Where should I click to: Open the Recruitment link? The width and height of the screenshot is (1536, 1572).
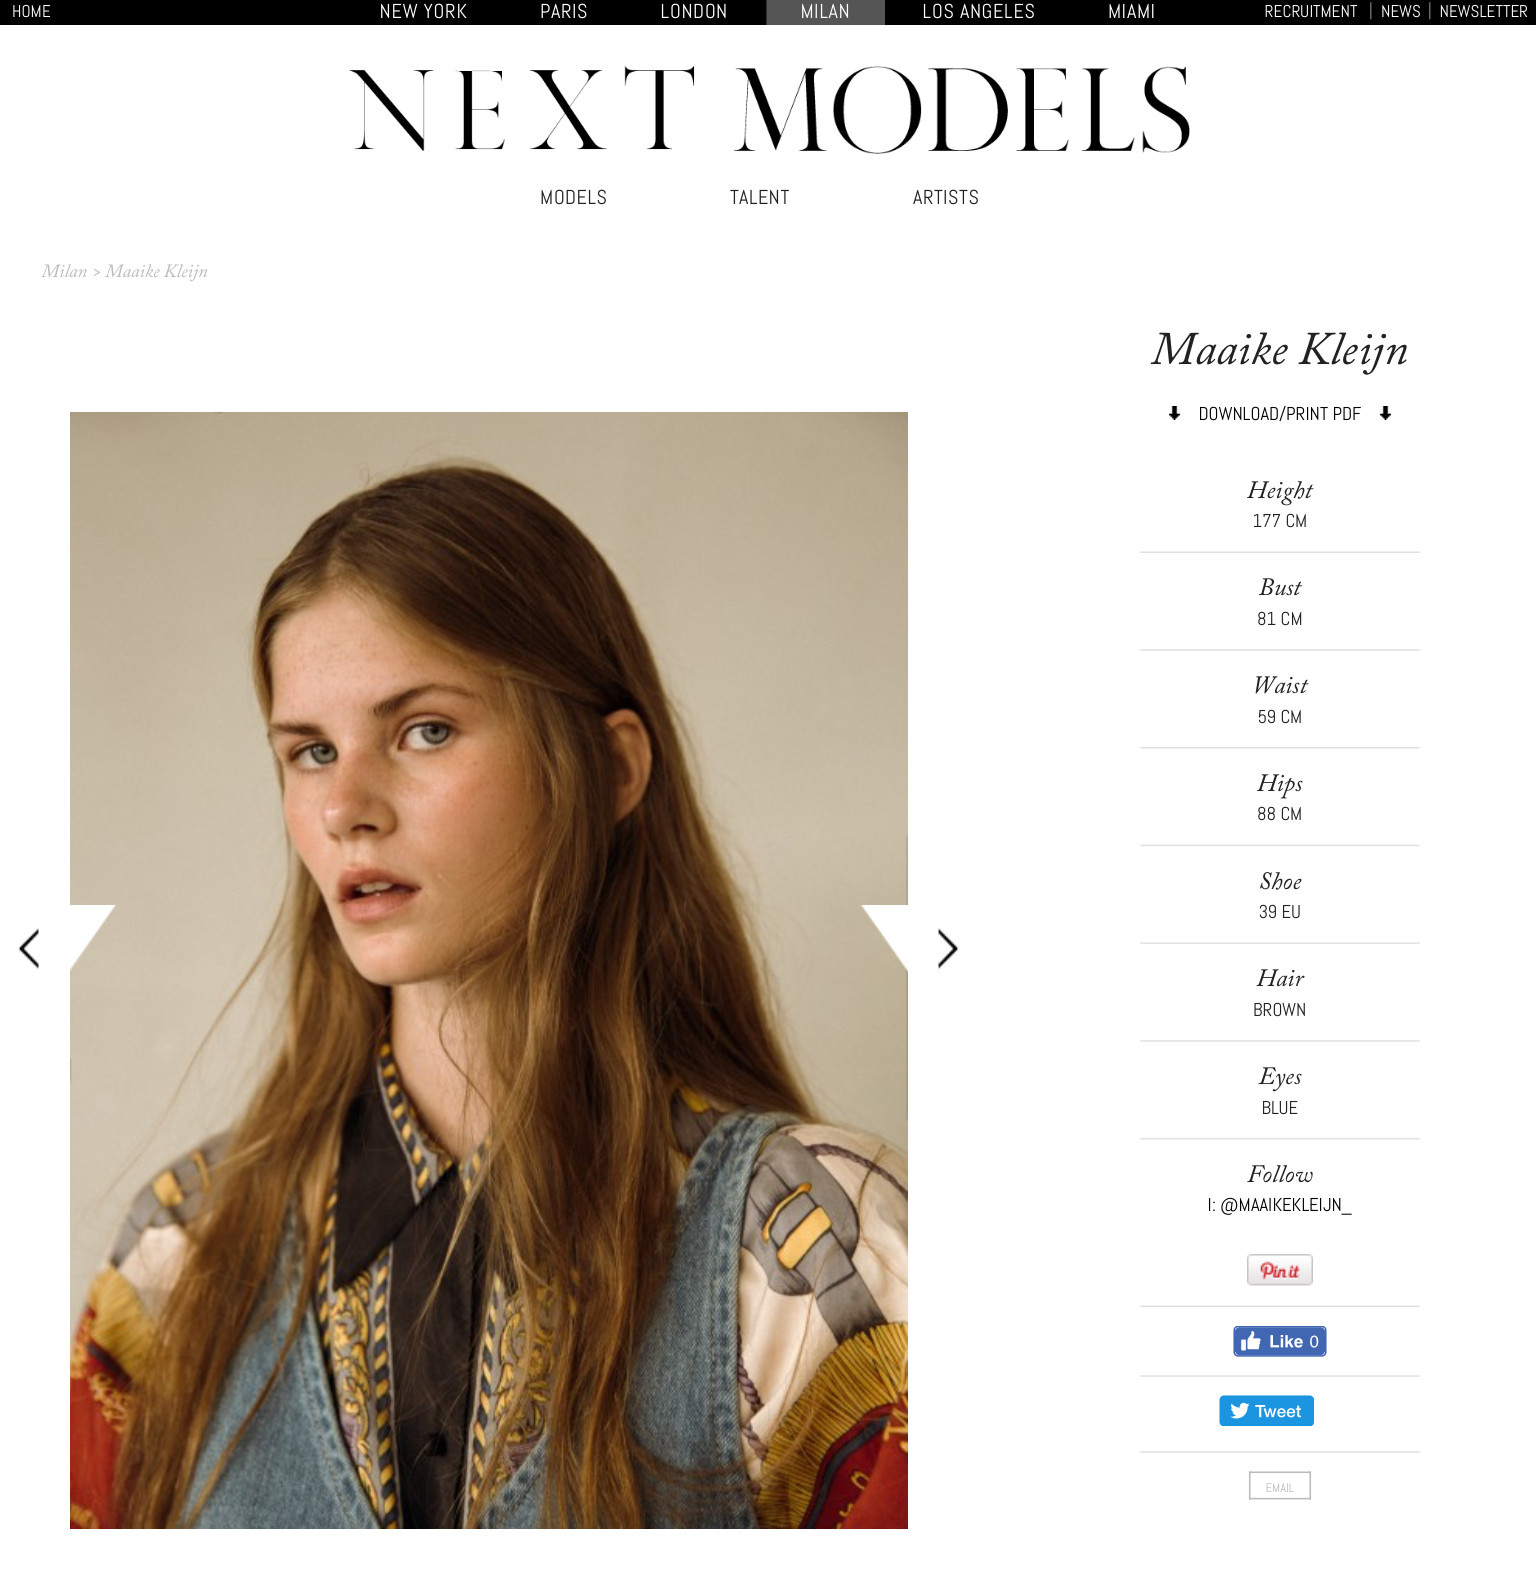point(1310,12)
